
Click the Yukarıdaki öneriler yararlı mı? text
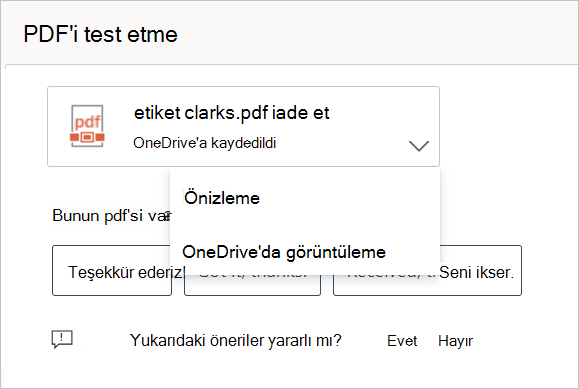(236, 340)
